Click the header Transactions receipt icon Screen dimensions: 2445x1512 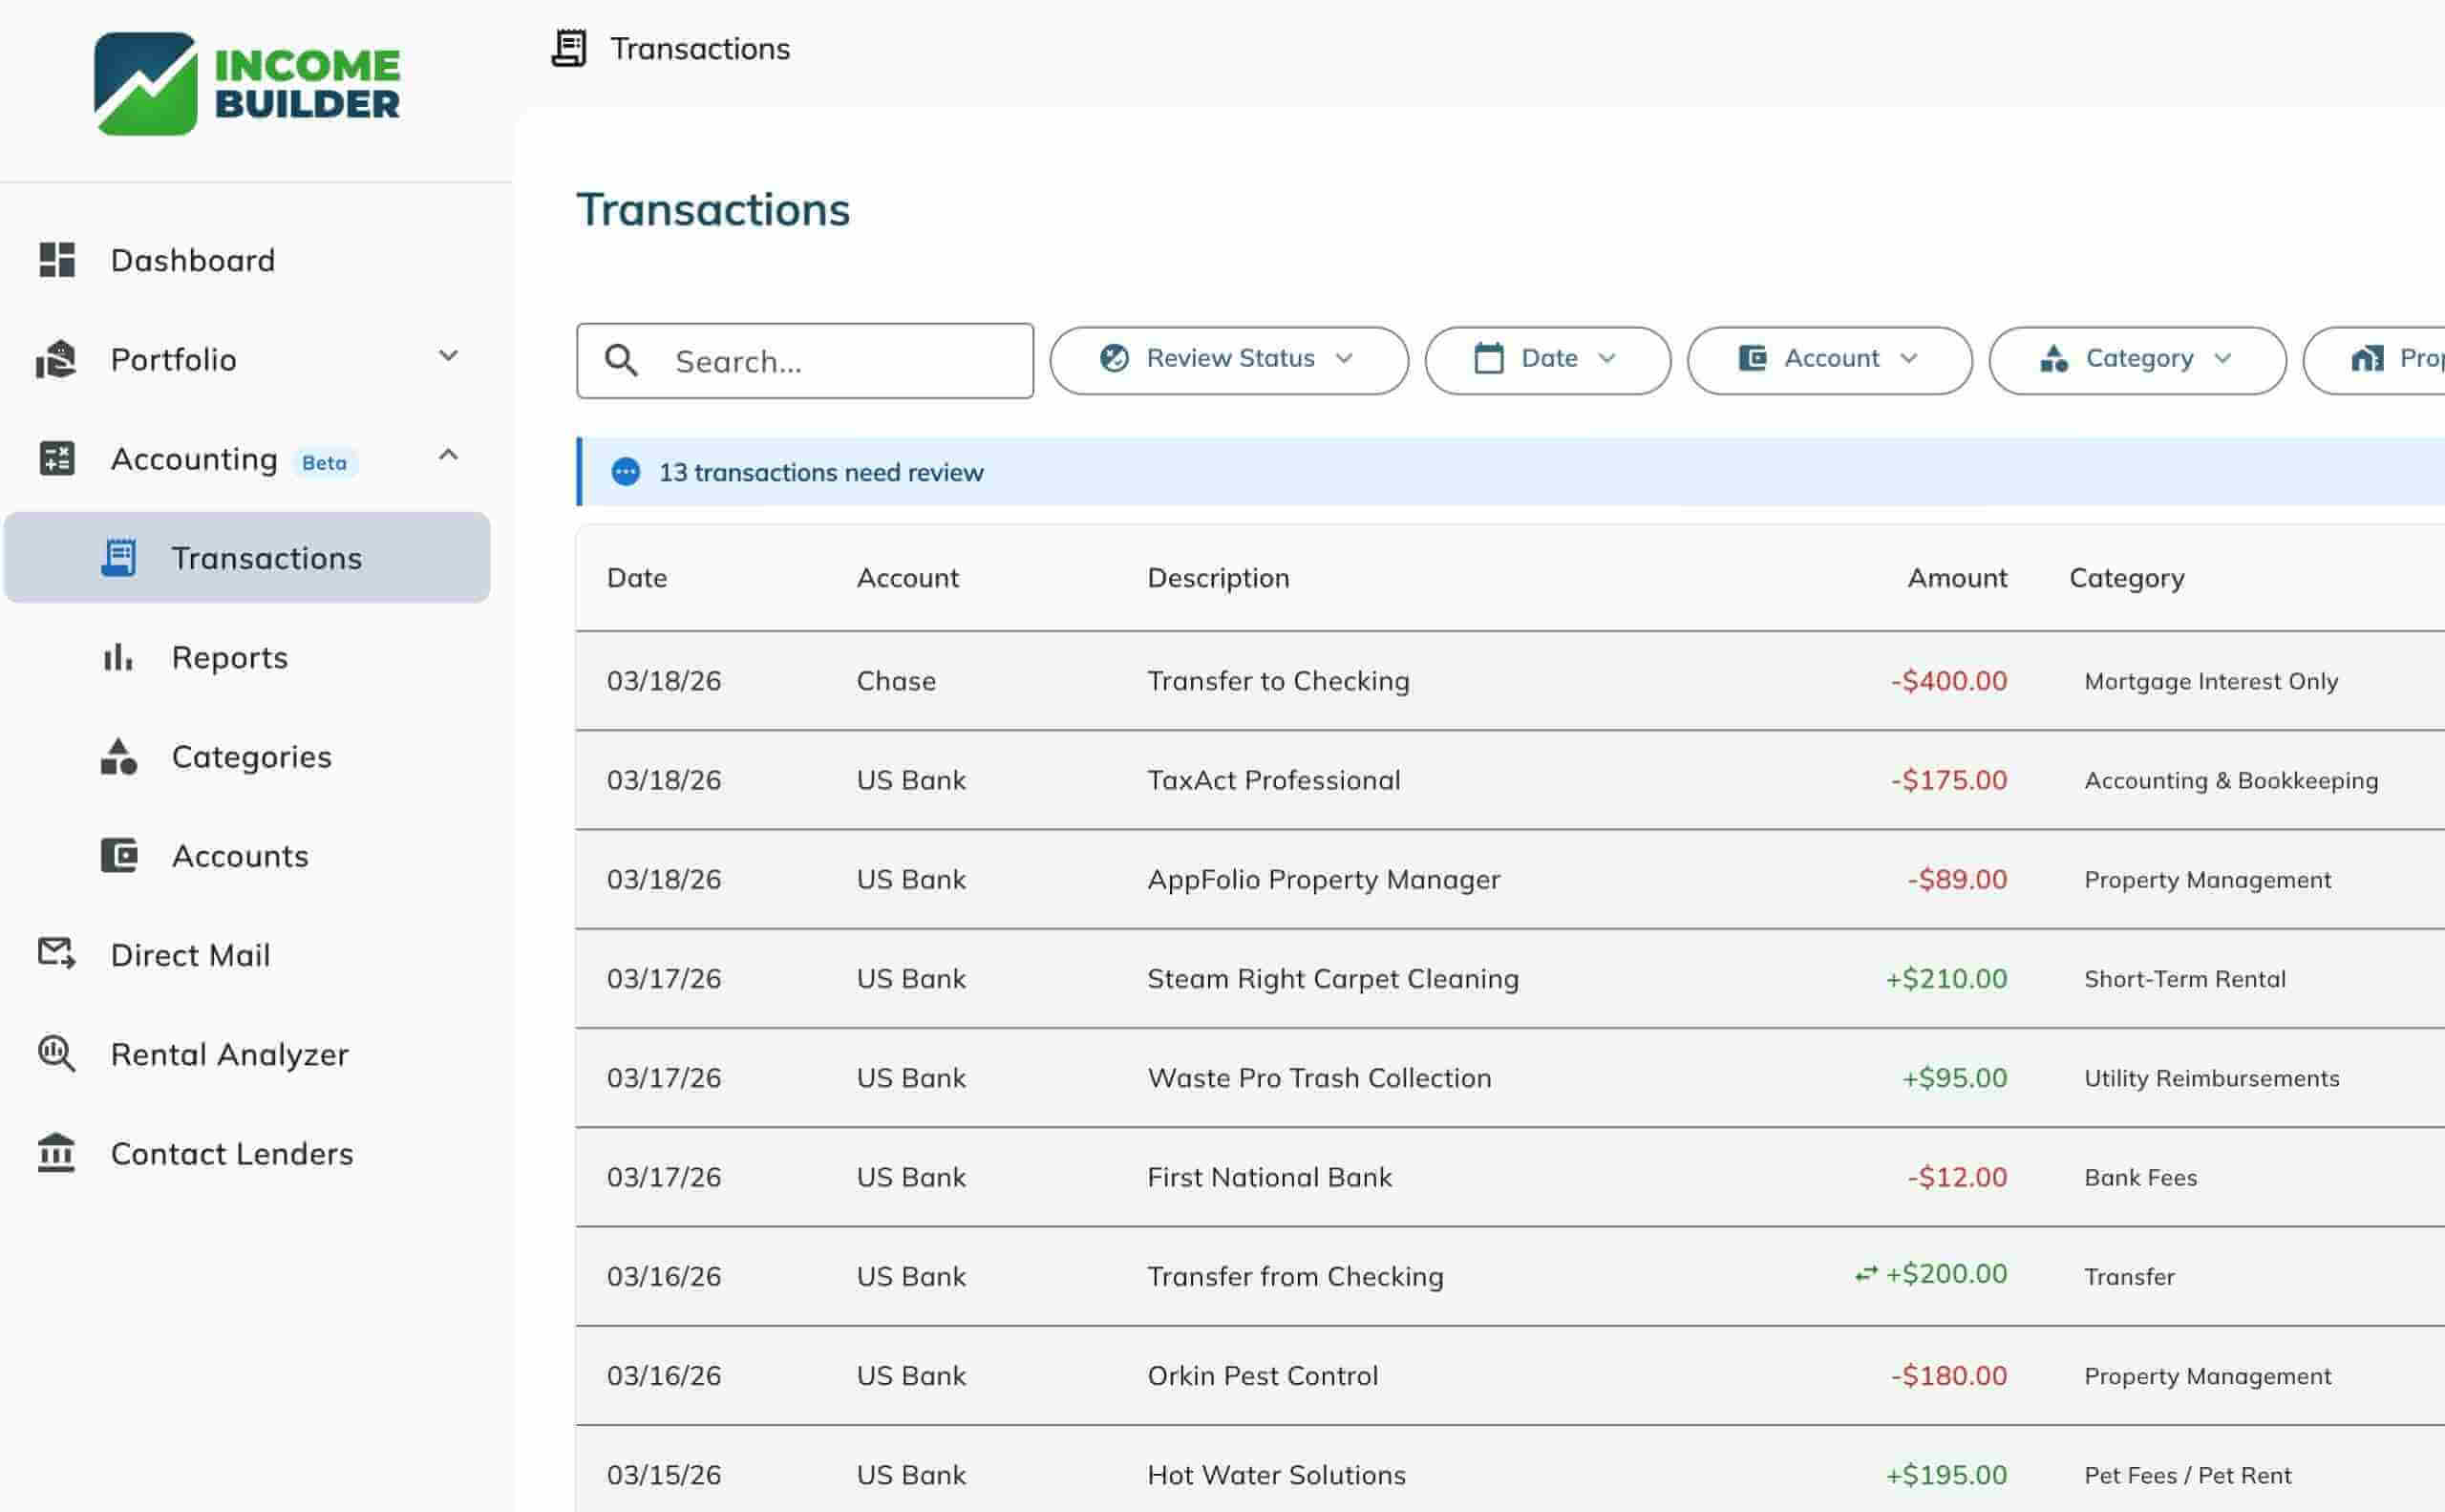(569, 48)
